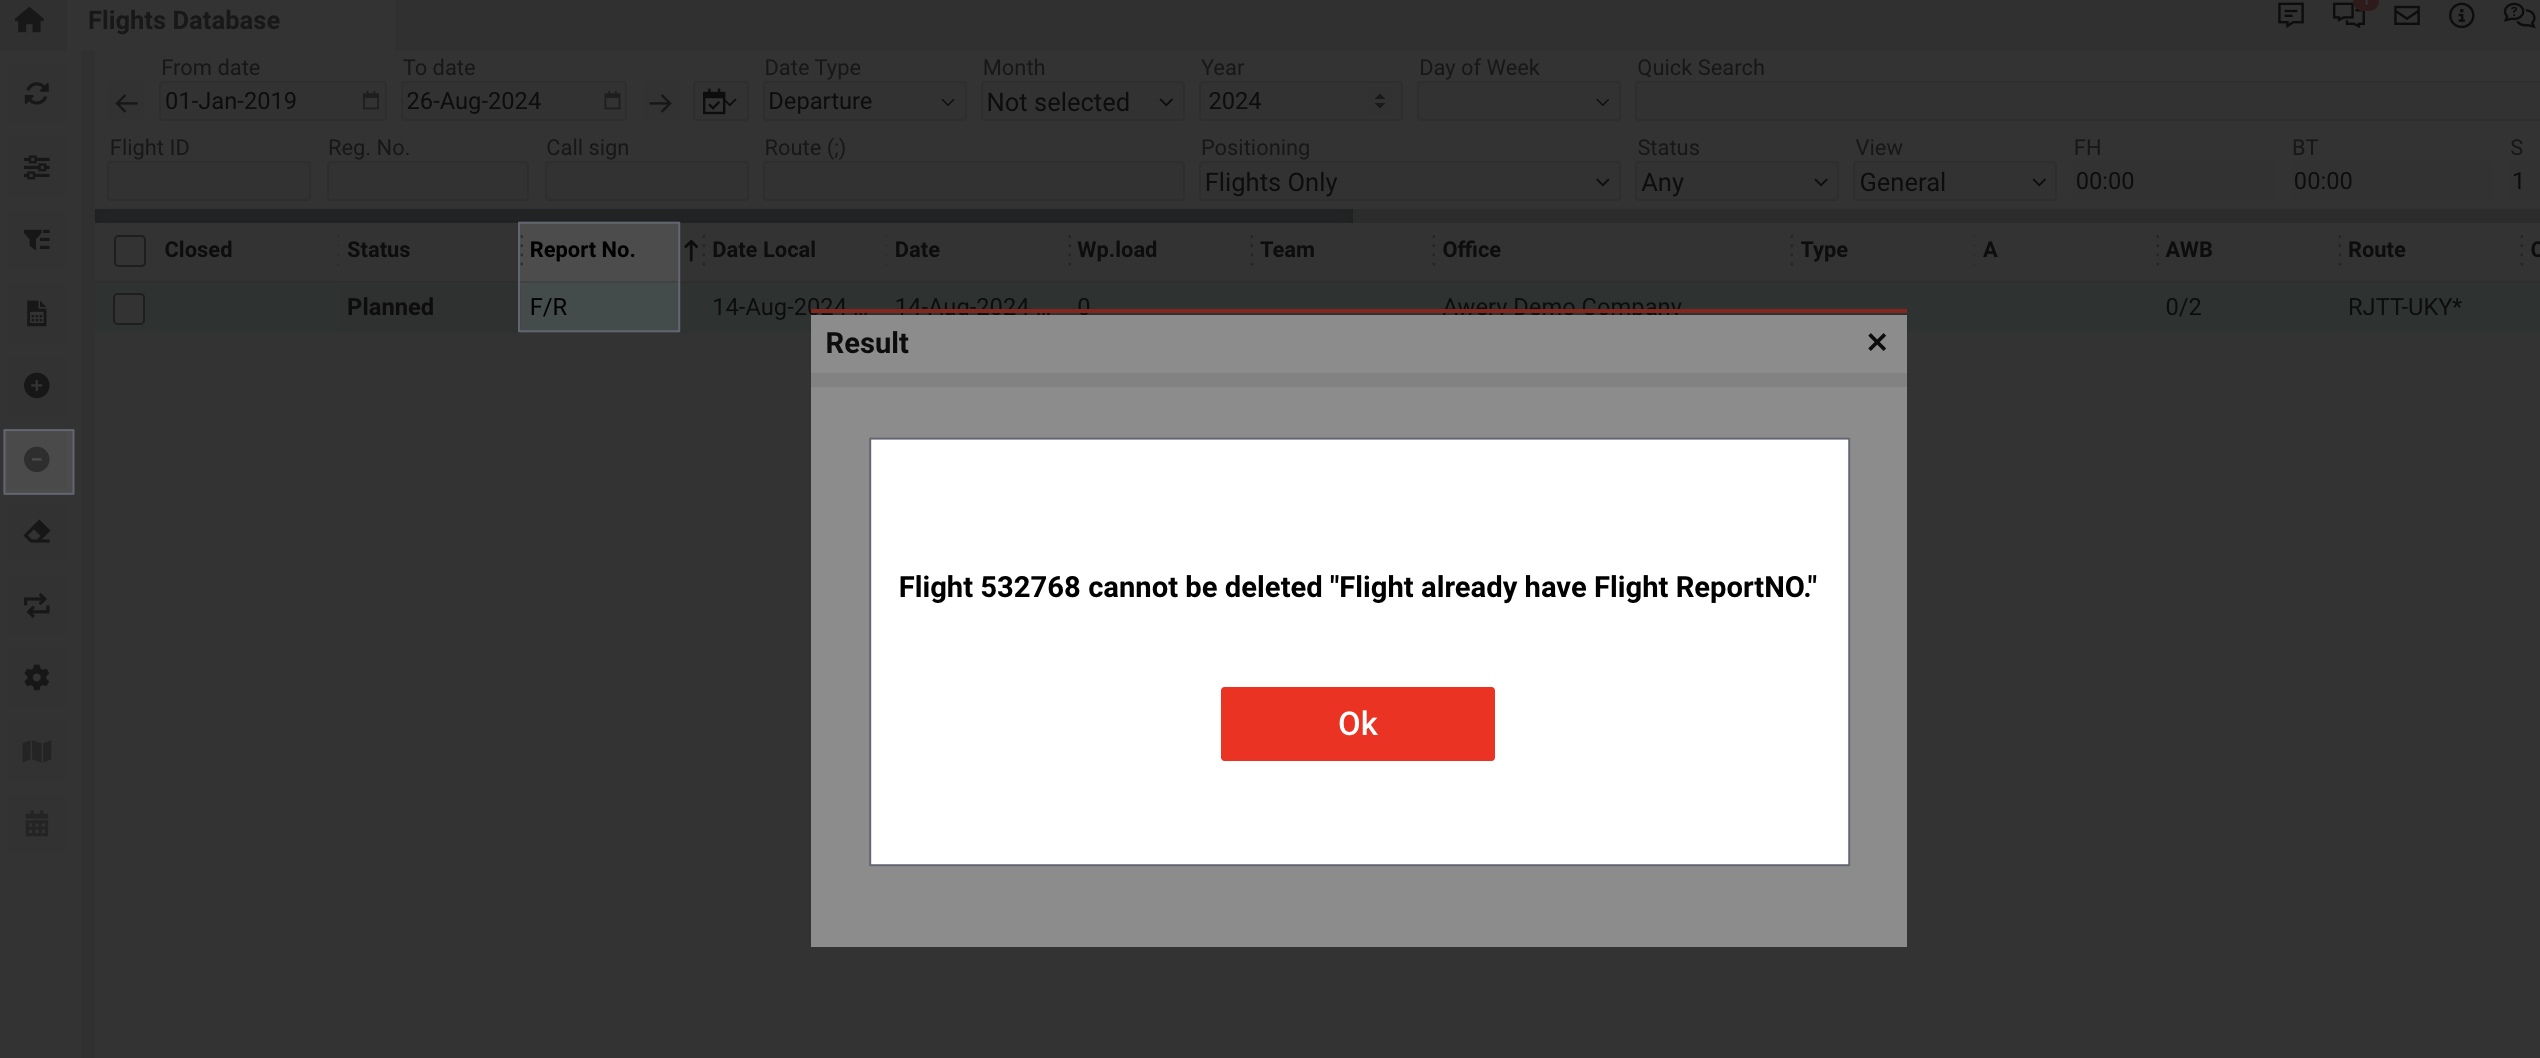Click the delete flight minus icon

tap(37, 460)
